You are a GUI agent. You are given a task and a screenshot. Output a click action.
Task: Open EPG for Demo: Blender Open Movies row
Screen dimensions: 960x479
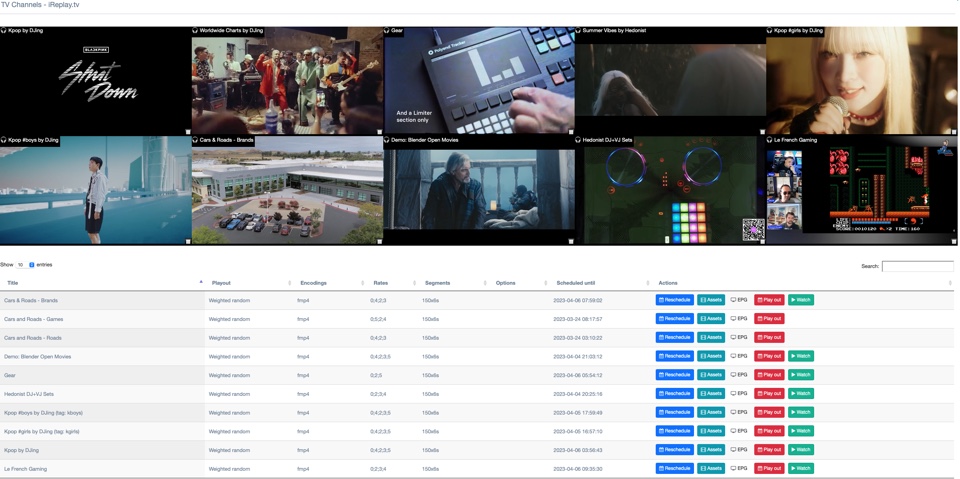click(739, 356)
